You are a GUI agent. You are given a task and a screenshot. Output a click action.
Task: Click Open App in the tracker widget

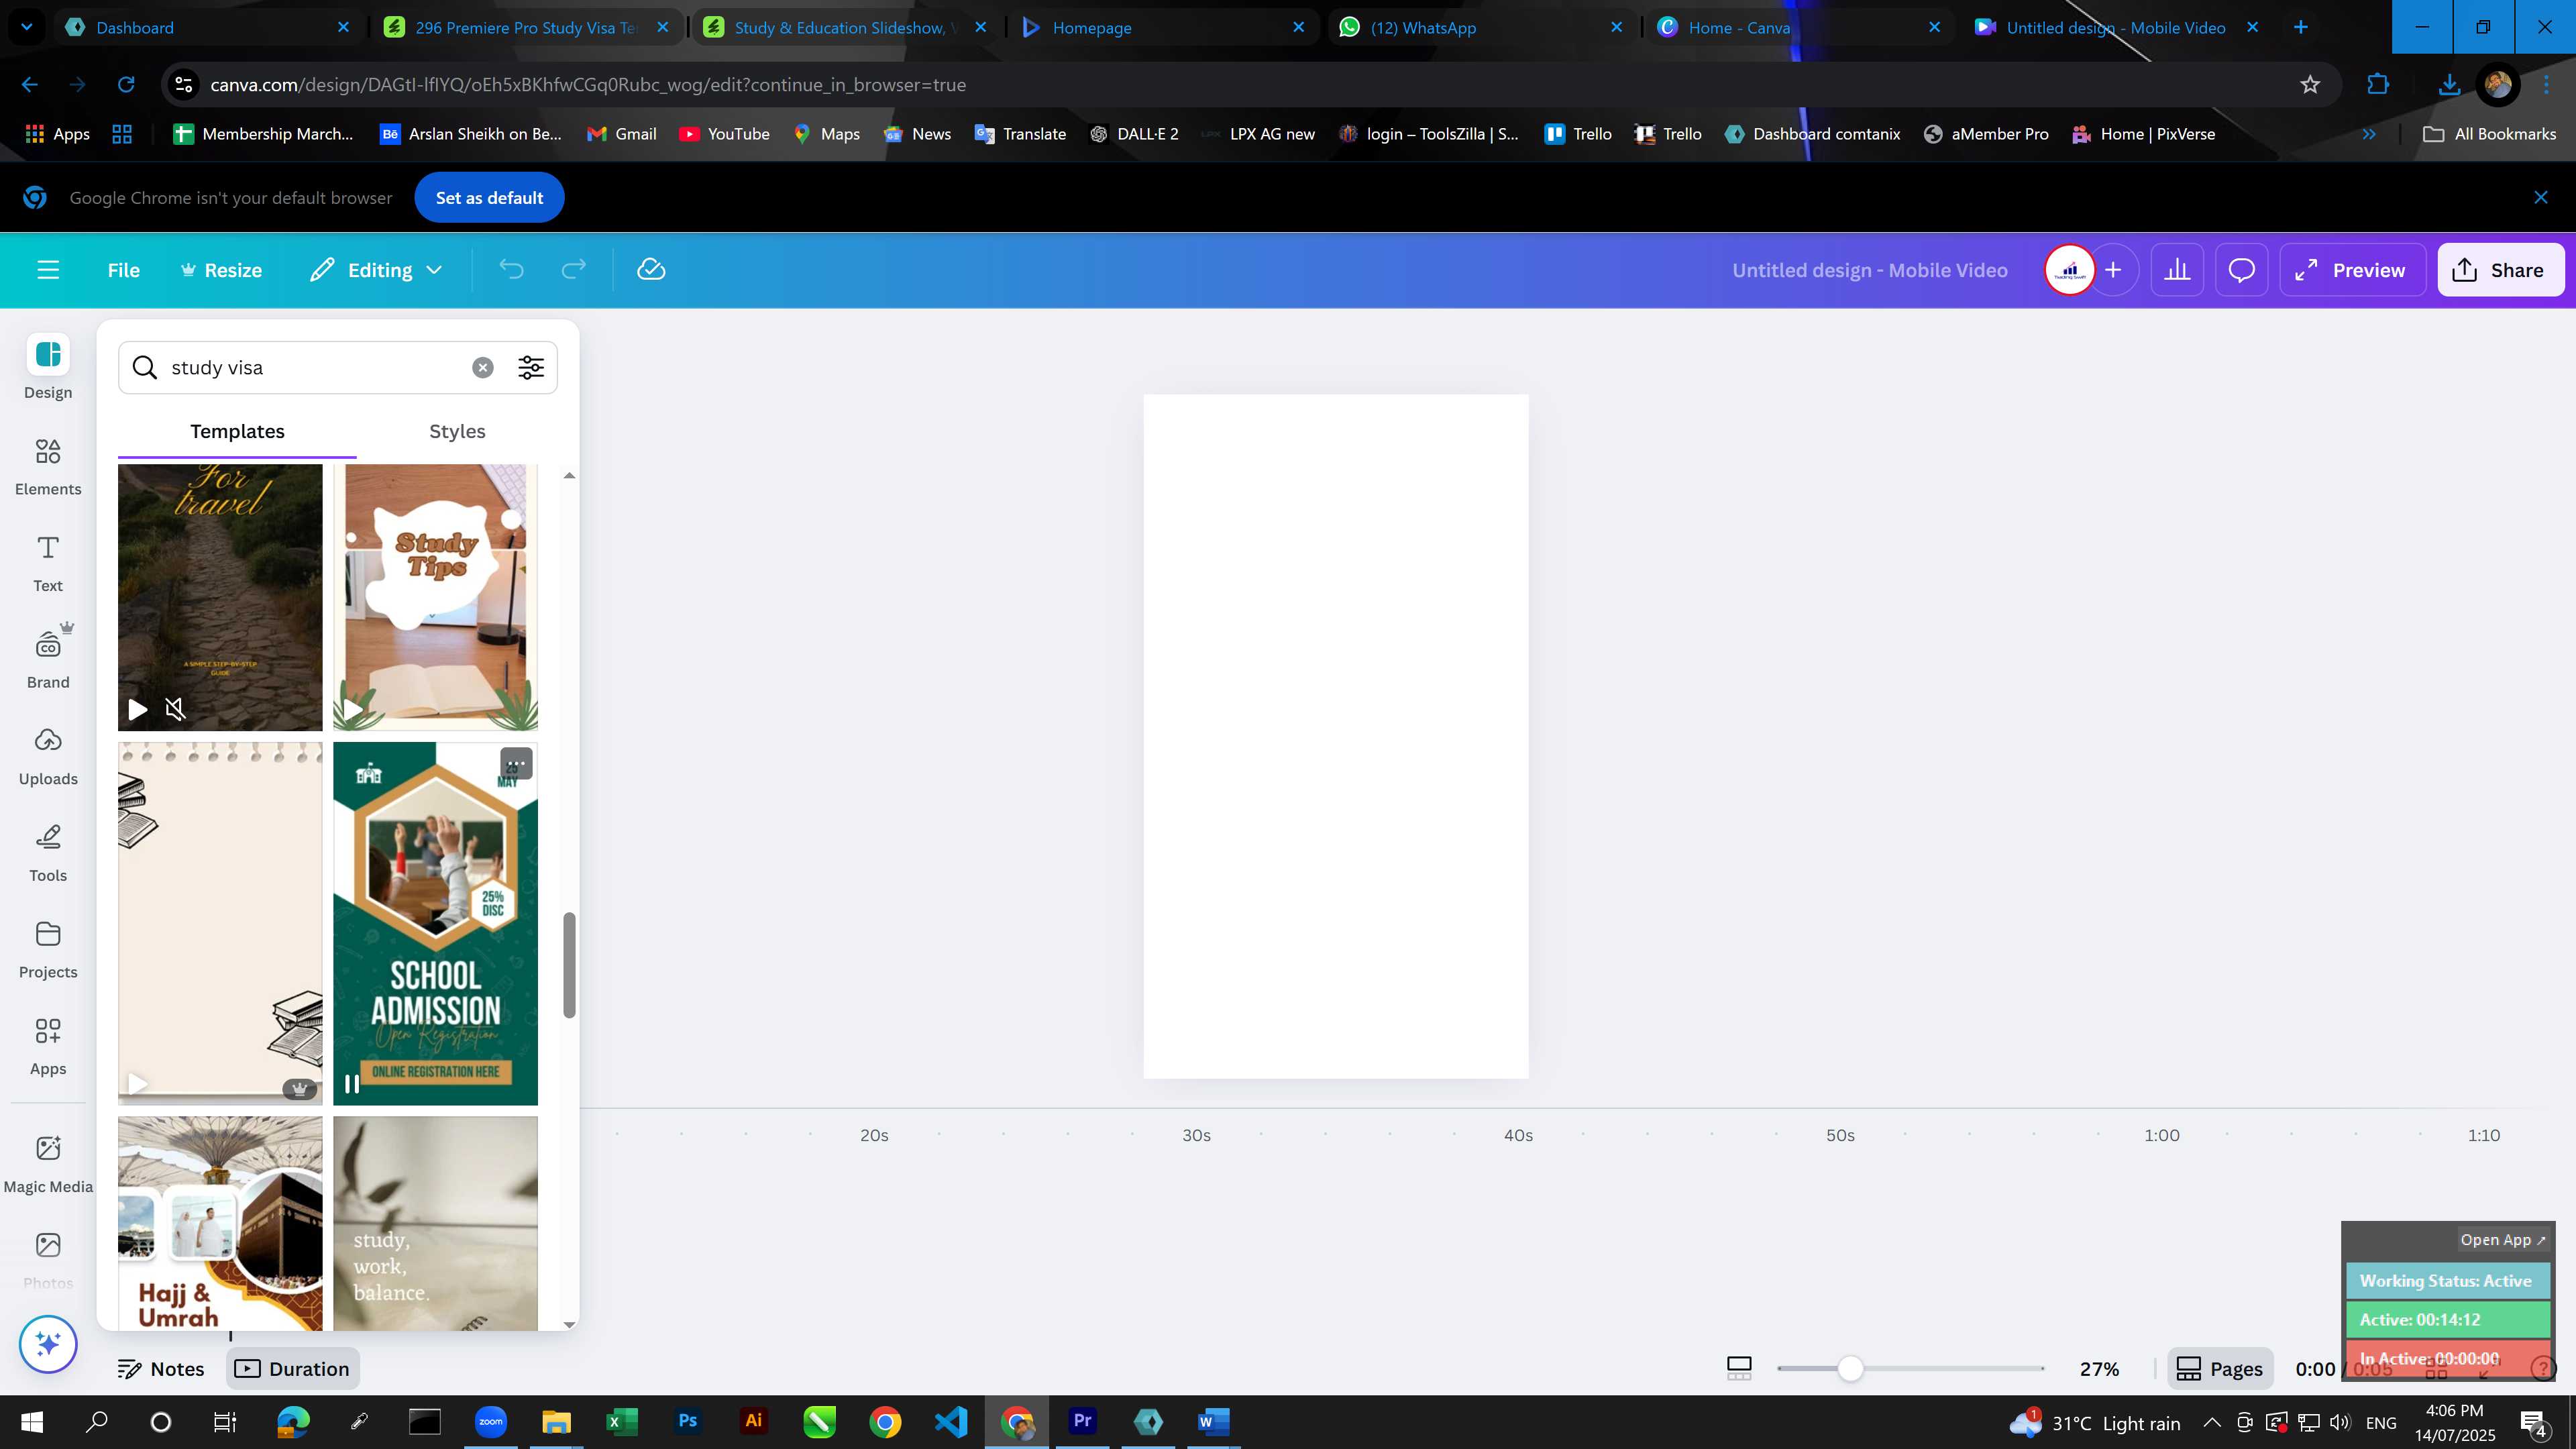click(2503, 1240)
